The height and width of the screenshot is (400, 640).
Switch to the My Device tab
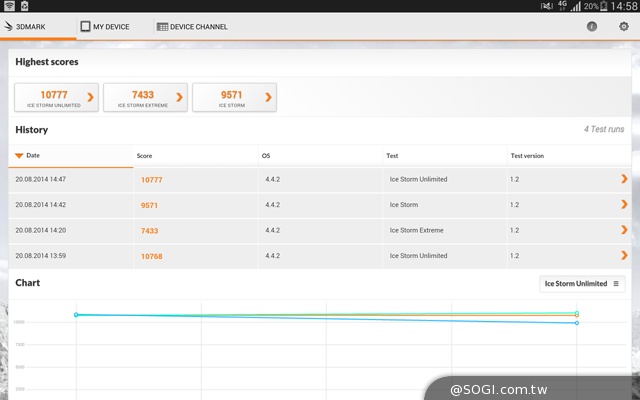click(x=106, y=27)
